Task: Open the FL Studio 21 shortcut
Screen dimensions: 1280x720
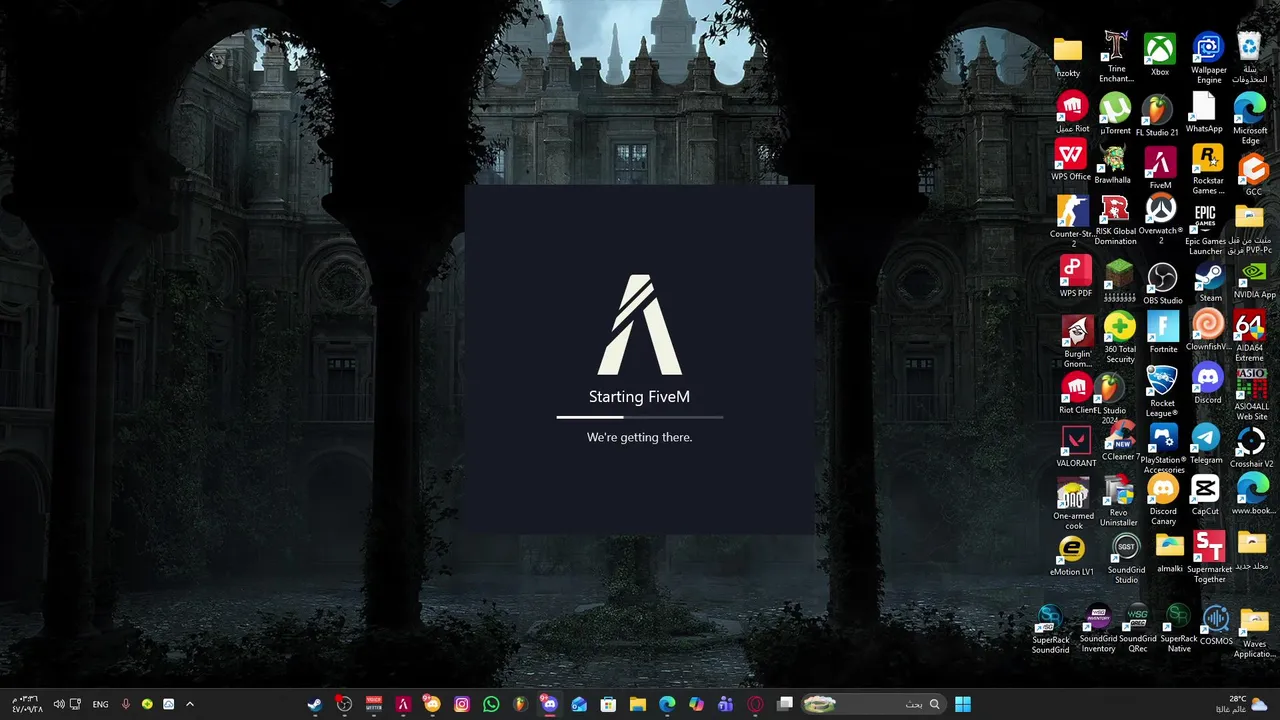Action: (1157, 116)
